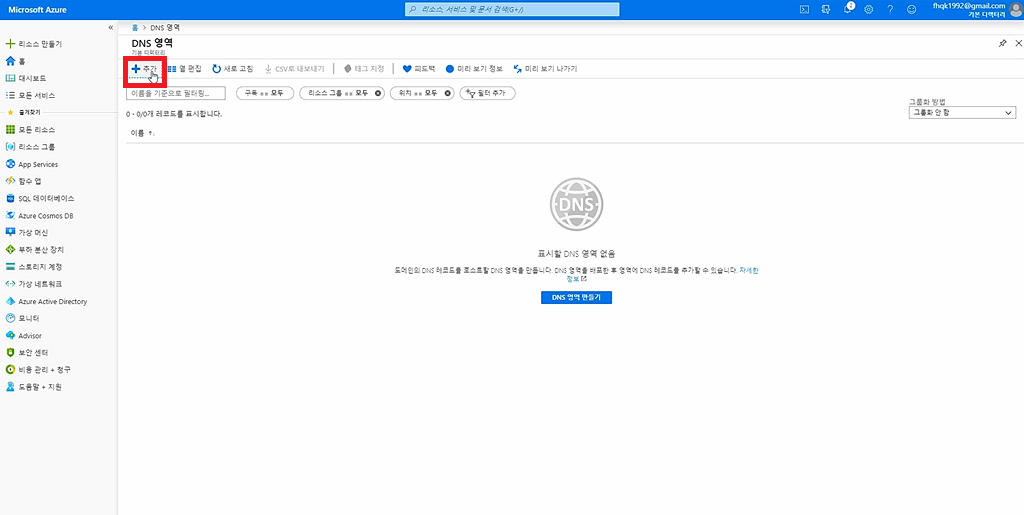This screenshot has width=1024, height=515.
Task: Open 그룹화 안 함 grouping dropdown
Action: 962,113
